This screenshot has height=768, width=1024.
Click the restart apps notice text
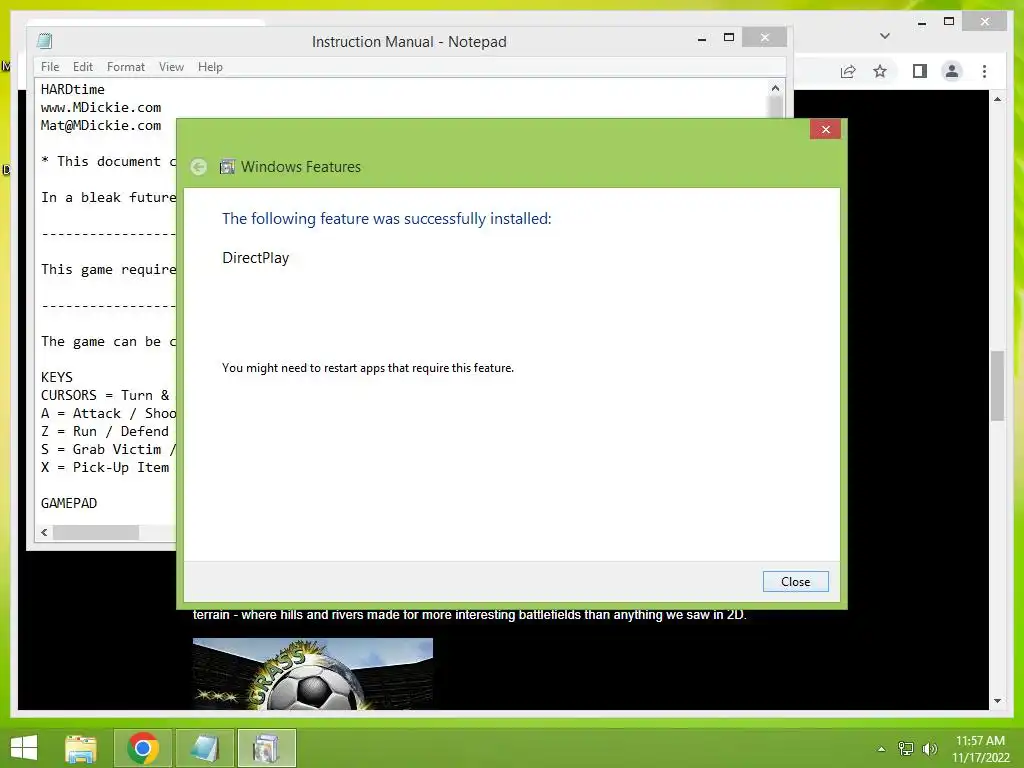point(368,368)
